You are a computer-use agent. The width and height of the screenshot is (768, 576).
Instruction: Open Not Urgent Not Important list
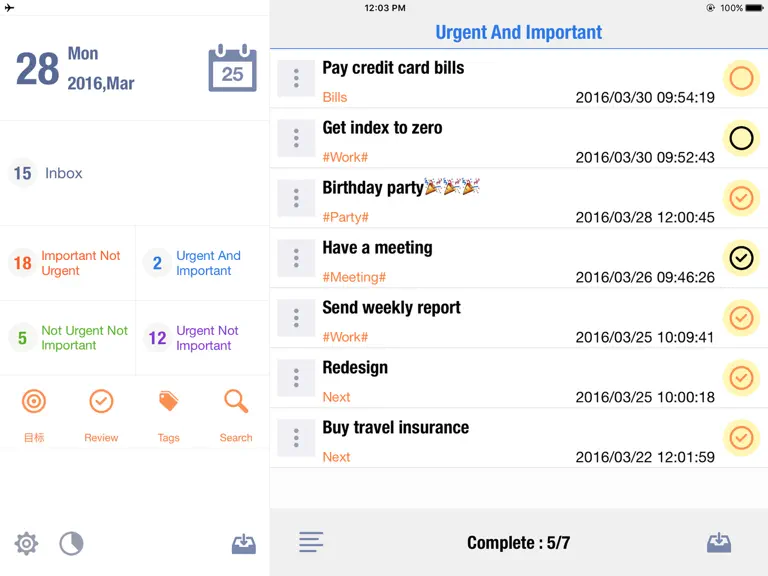click(x=68, y=338)
